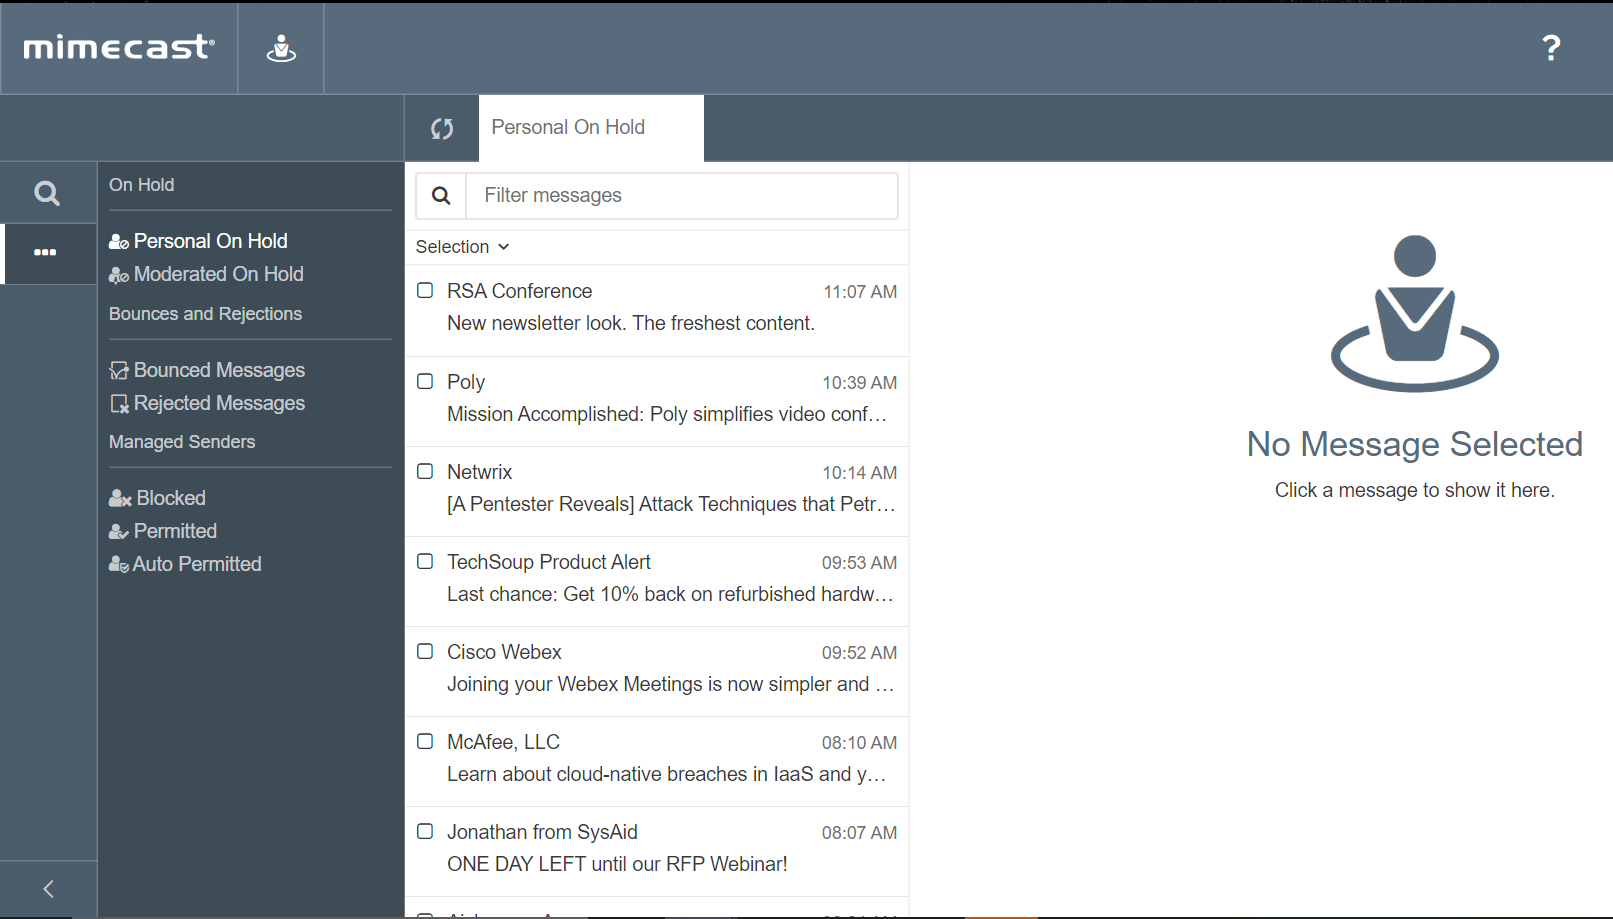Select Personal On Hold with its person icon
The image size is (1613, 919).
118,240
